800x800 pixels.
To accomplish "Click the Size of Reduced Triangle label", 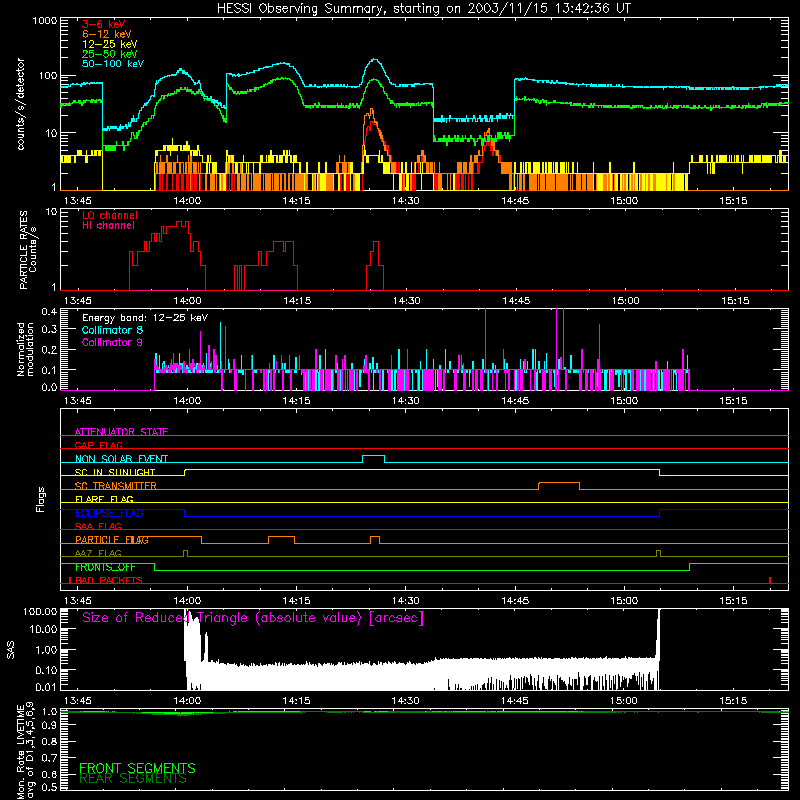I will click(x=253, y=618).
